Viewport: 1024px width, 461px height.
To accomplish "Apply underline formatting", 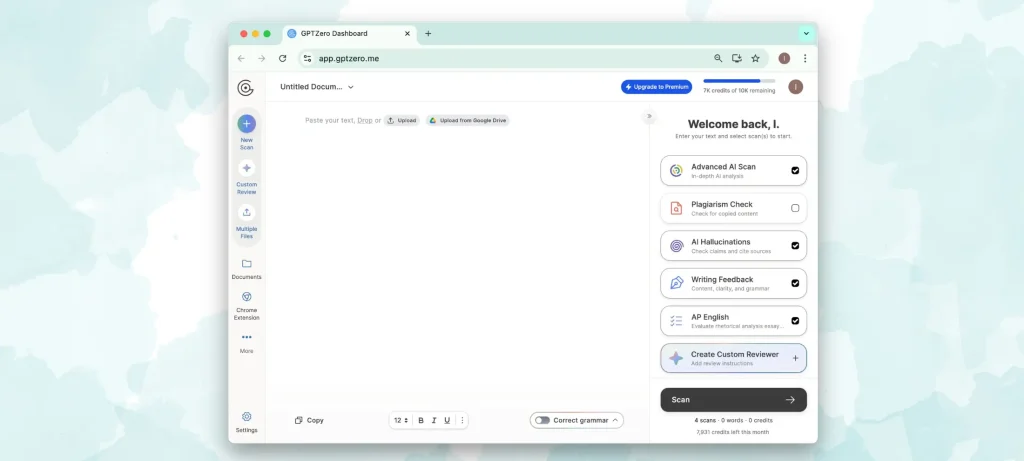I will point(447,421).
